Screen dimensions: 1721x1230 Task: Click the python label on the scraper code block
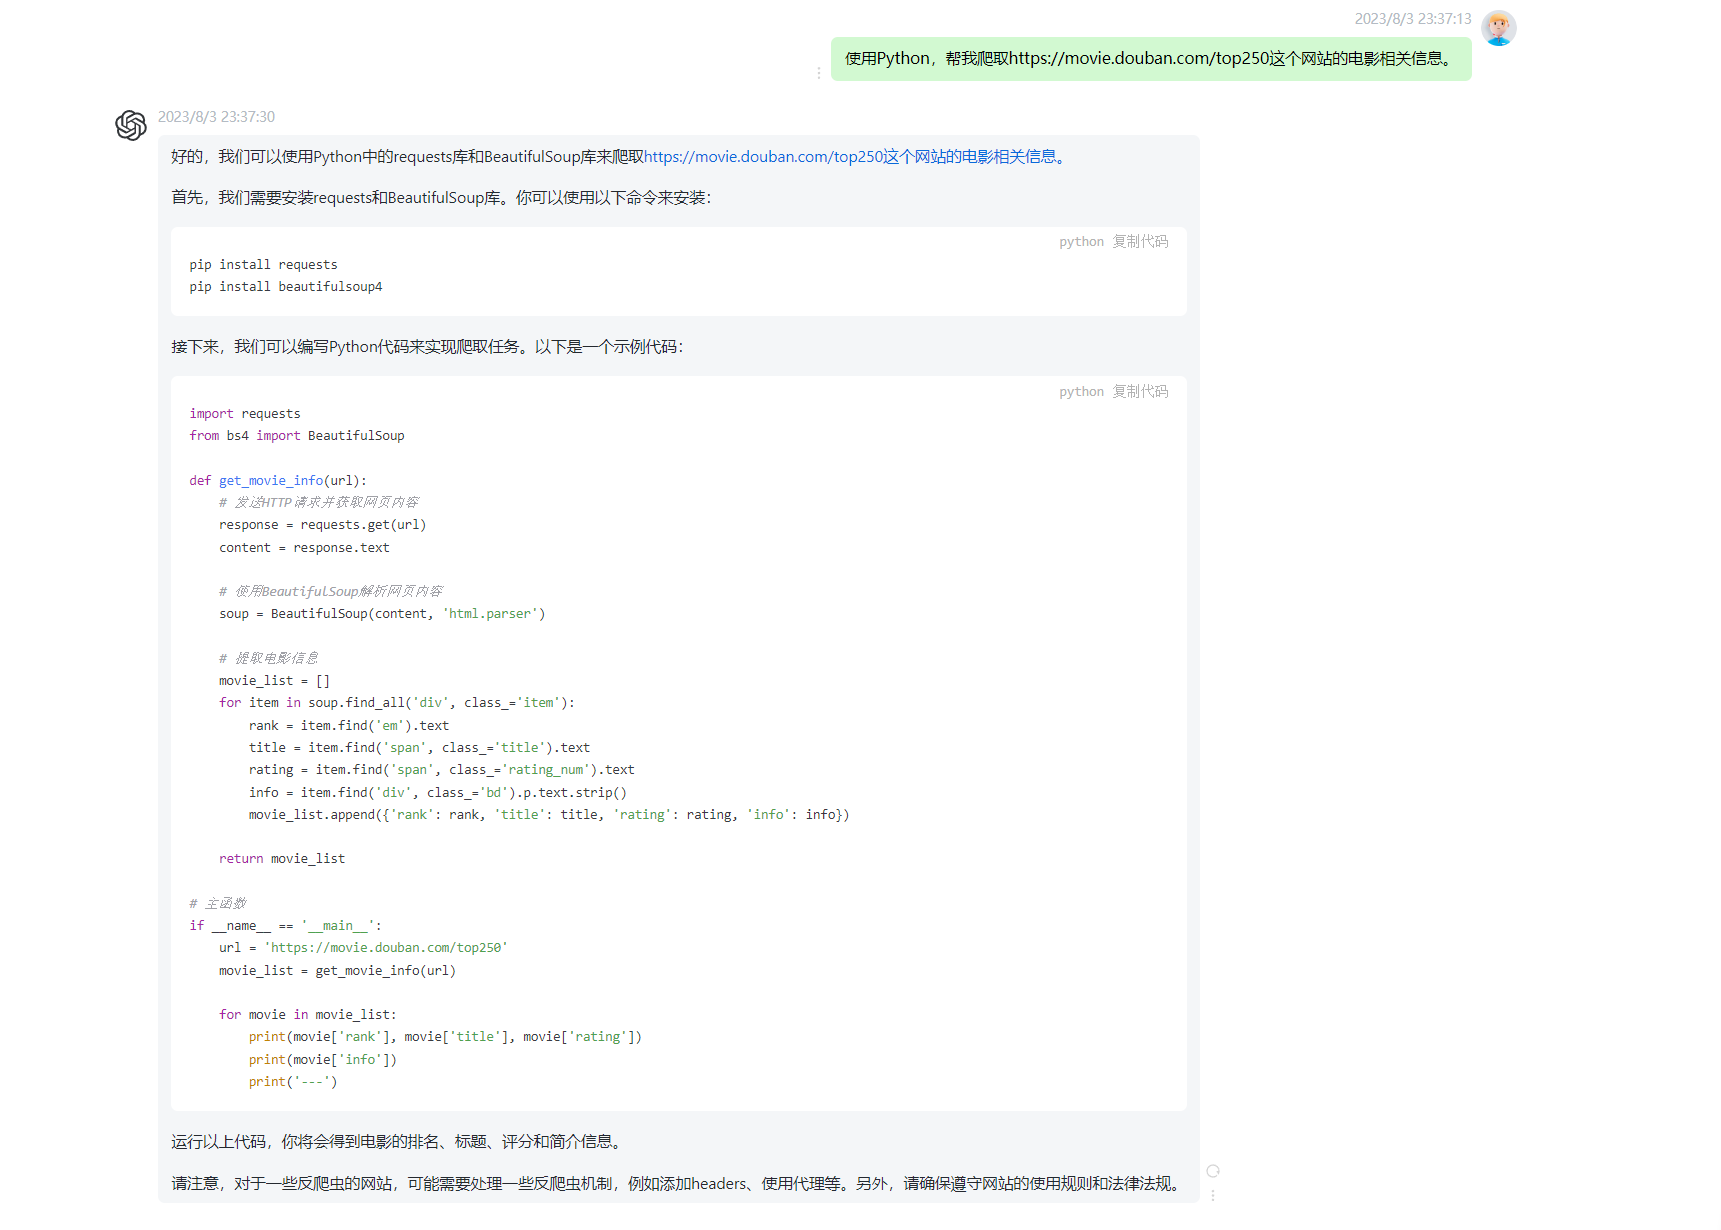1081,392
